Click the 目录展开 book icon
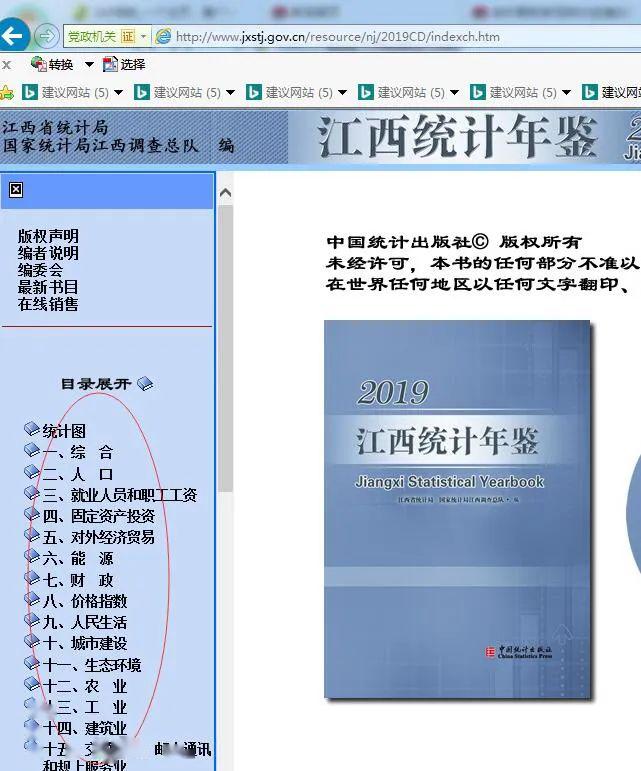The height and width of the screenshot is (771, 641). (x=145, y=384)
